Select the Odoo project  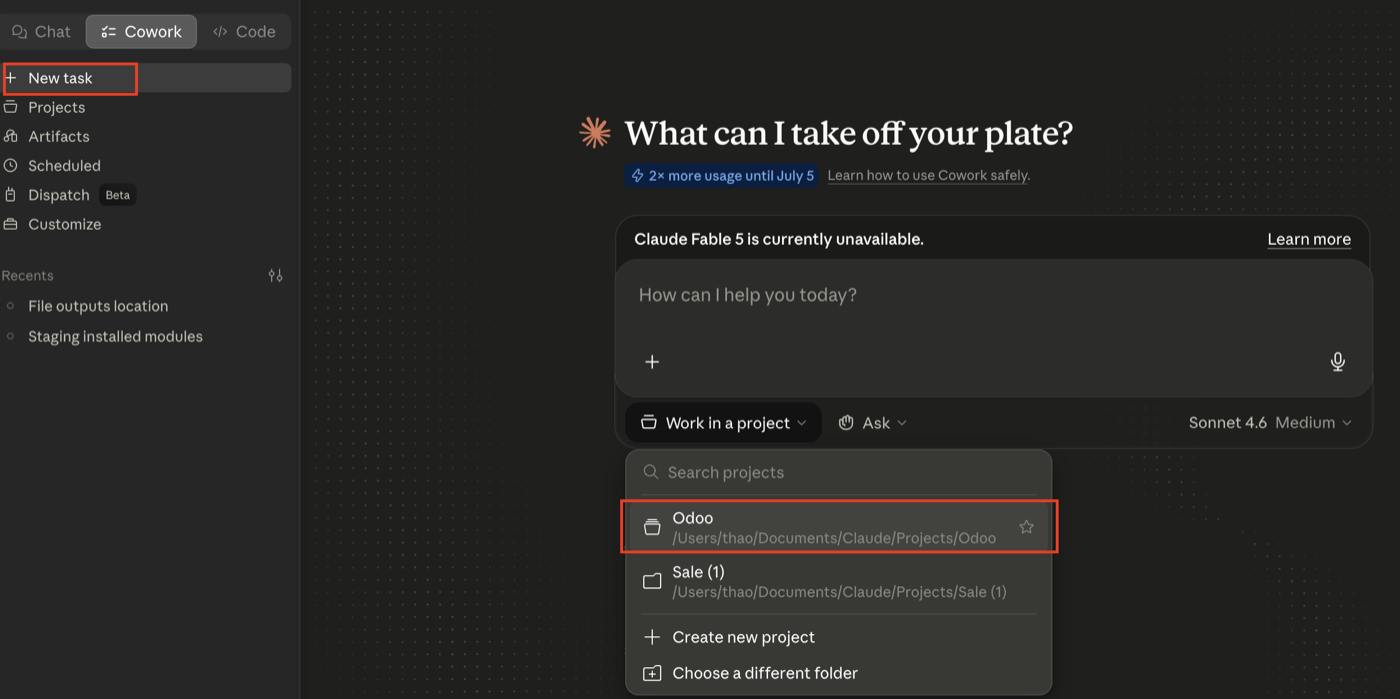(839, 527)
